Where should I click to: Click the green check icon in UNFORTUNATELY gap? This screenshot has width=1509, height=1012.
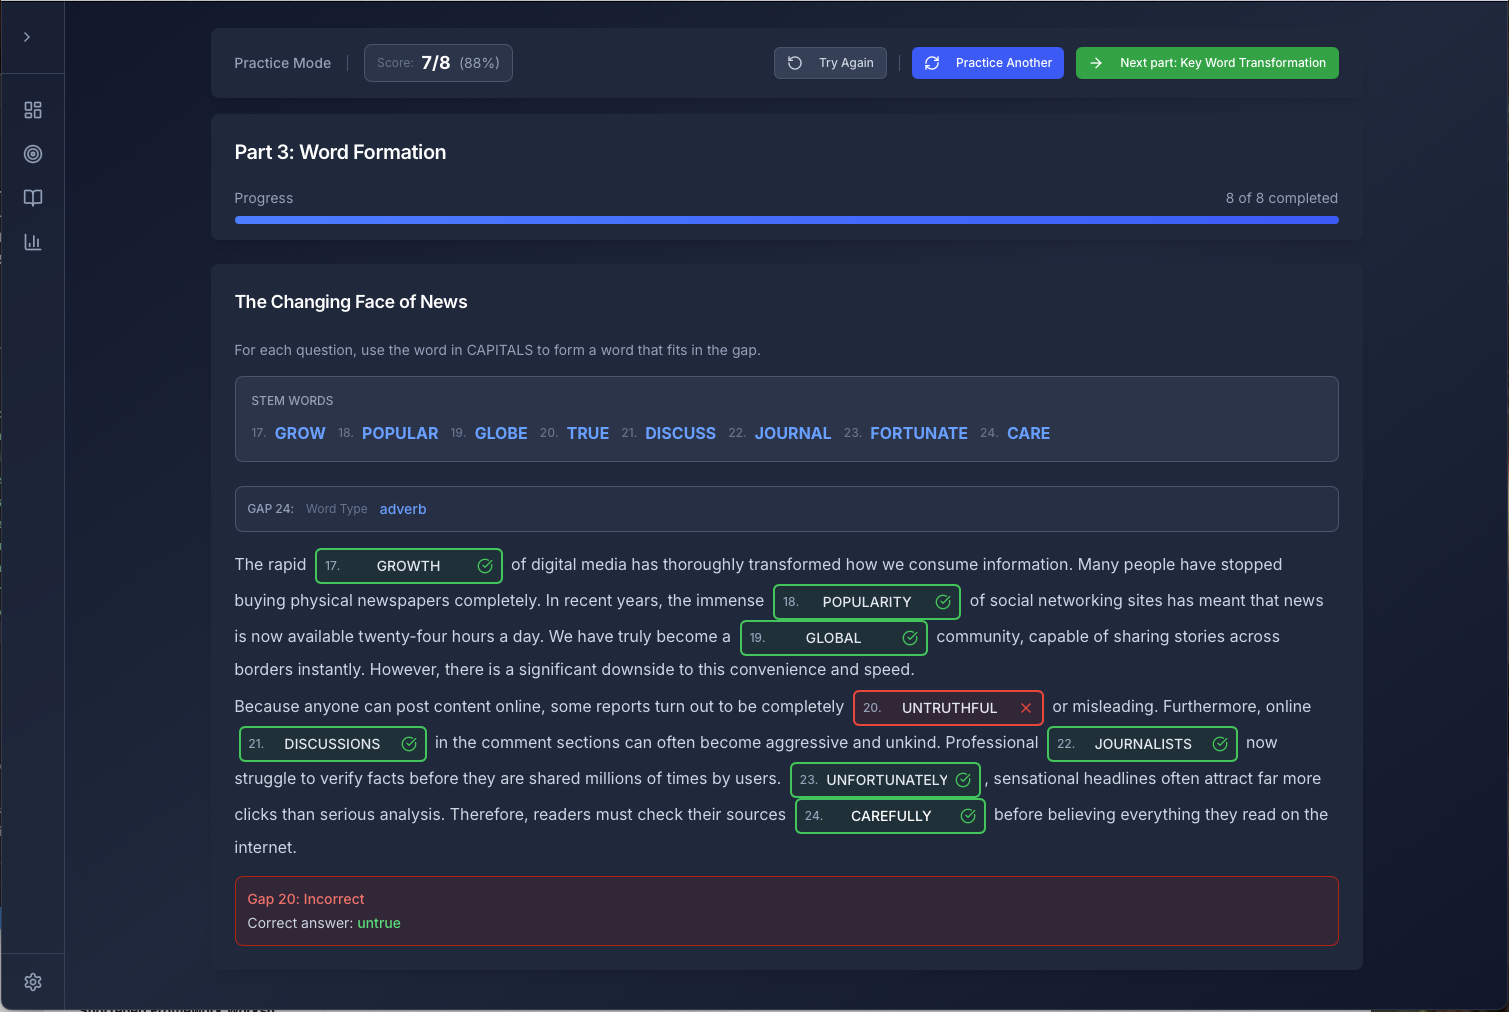[963, 780]
